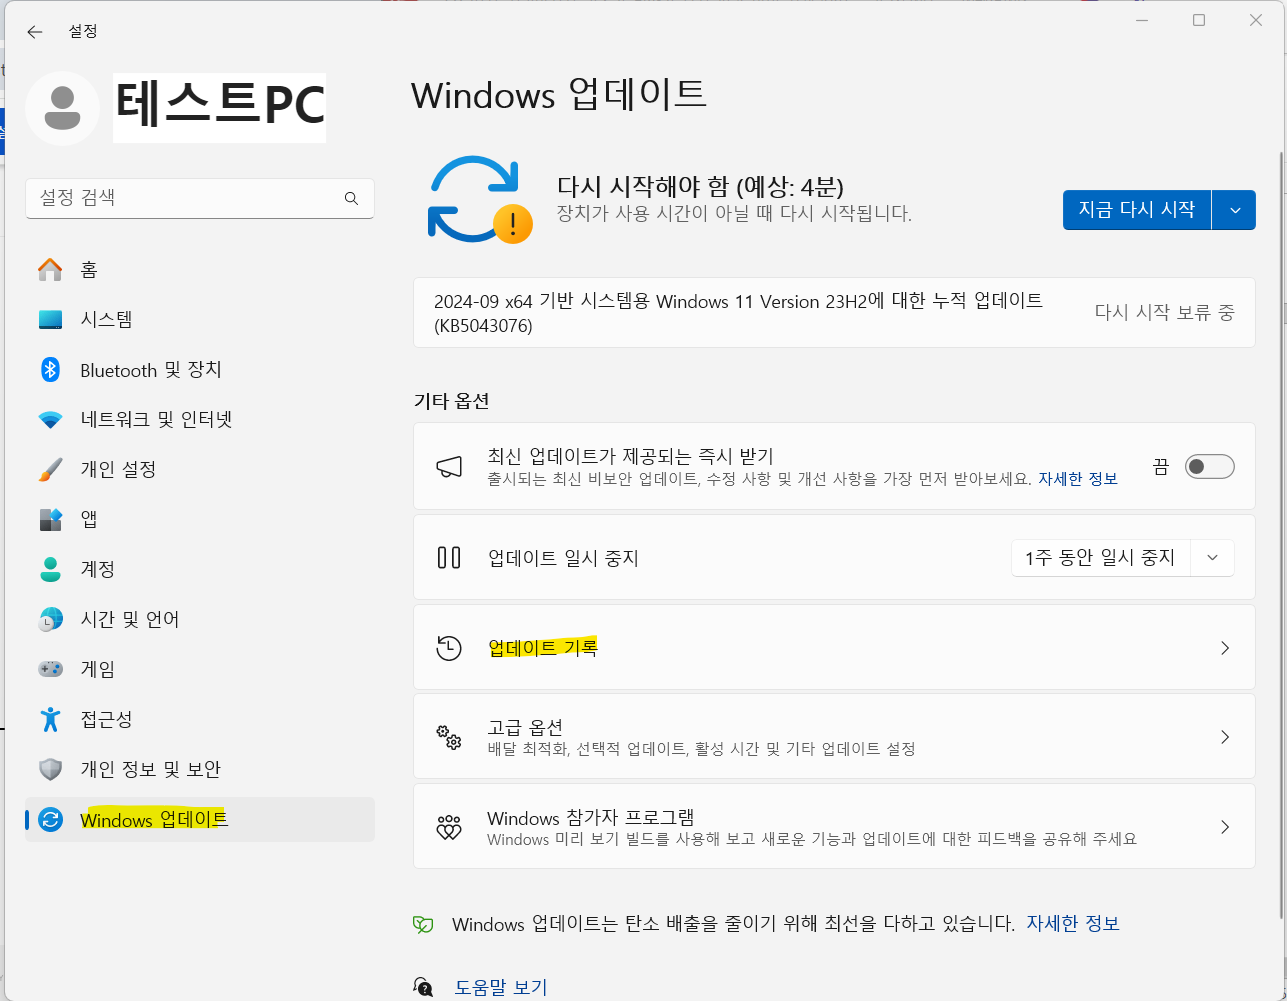Select 시간 및 언어 label in sidebar
The image size is (1287, 1001).
[x=130, y=619]
